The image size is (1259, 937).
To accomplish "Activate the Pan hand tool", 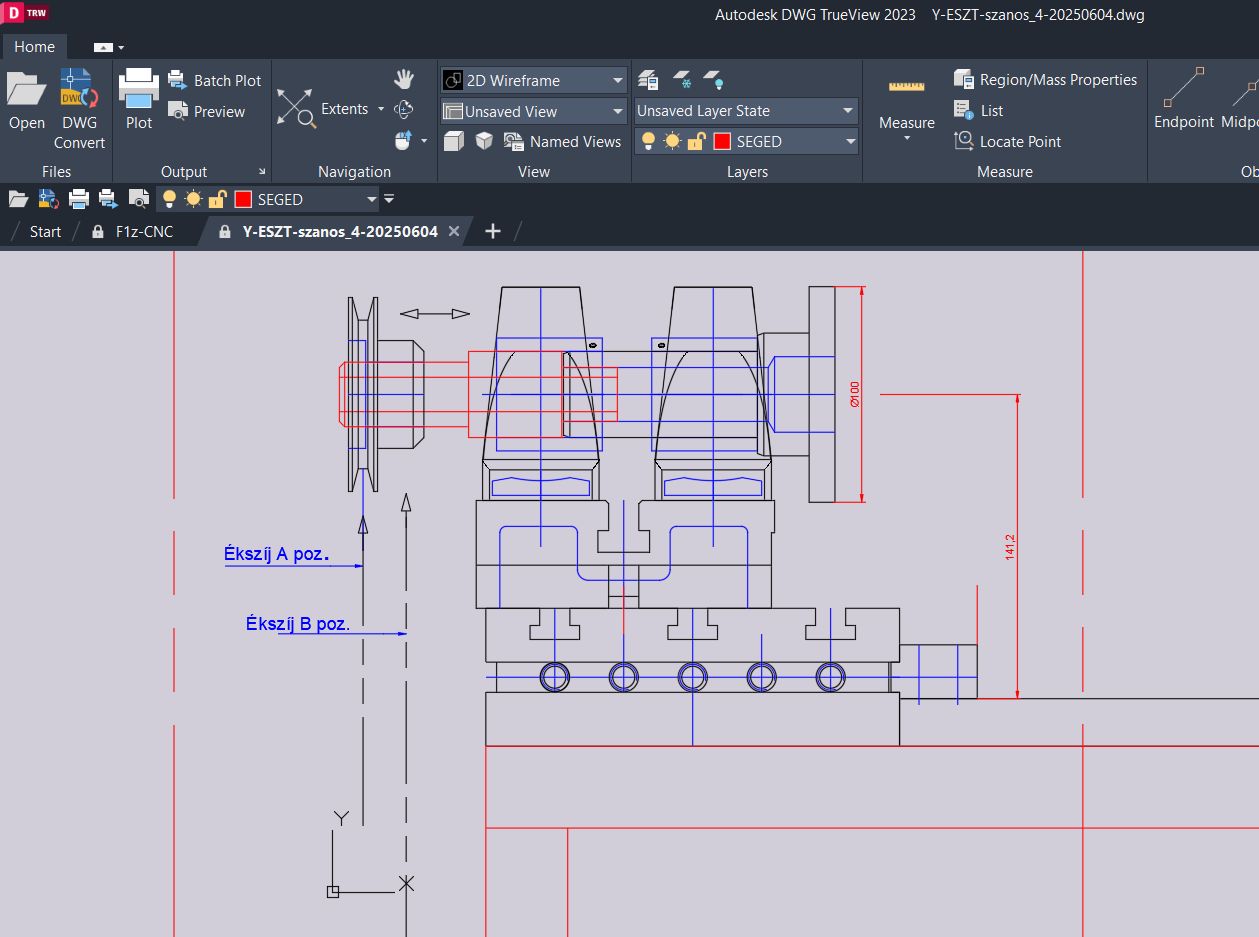I will click(404, 79).
